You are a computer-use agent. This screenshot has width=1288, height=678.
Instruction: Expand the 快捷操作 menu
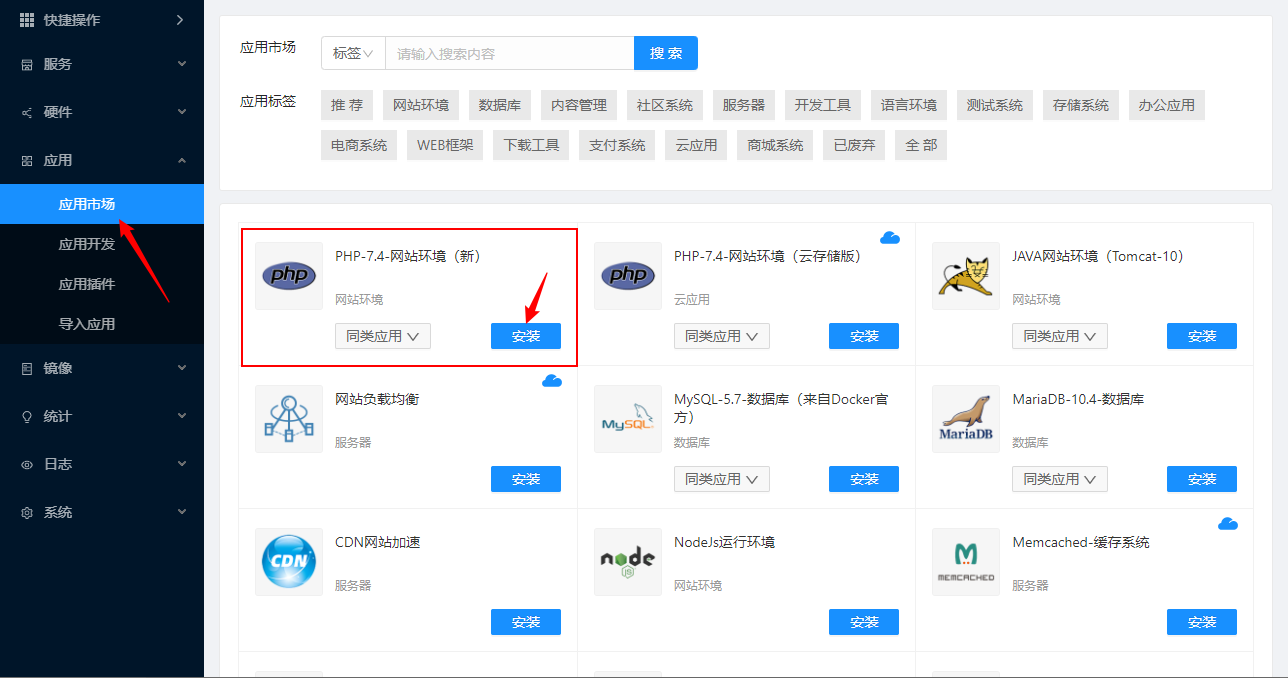click(180, 20)
